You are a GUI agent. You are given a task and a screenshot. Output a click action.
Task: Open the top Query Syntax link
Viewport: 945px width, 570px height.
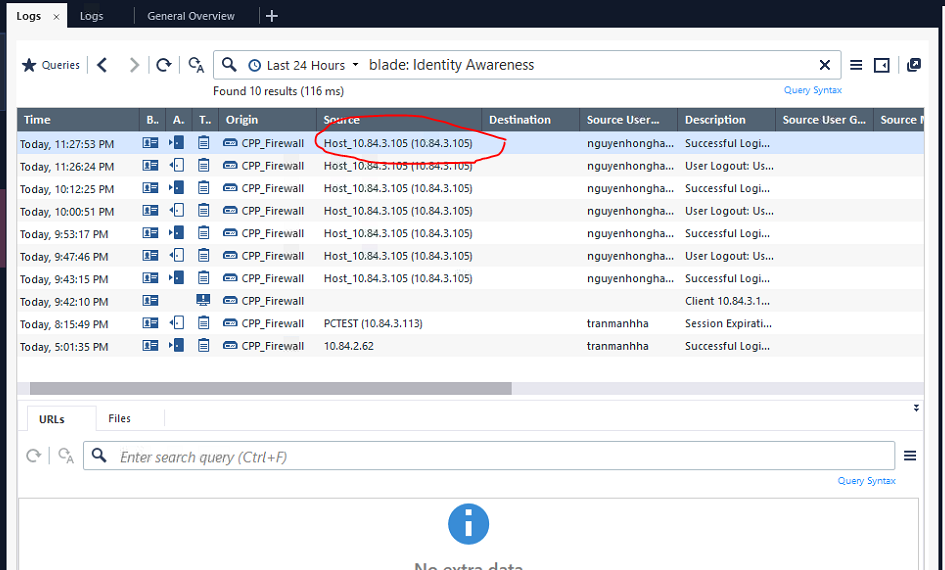[x=812, y=91]
